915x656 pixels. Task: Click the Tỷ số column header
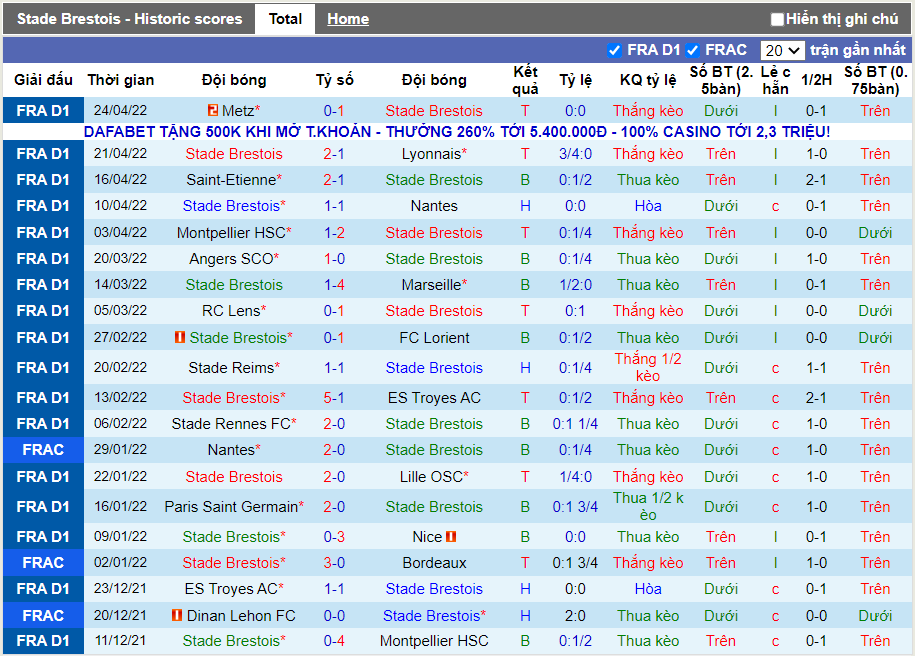334,81
